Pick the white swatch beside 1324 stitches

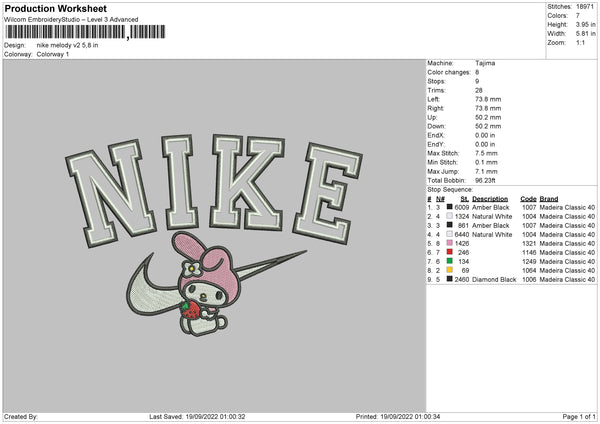(x=449, y=216)
